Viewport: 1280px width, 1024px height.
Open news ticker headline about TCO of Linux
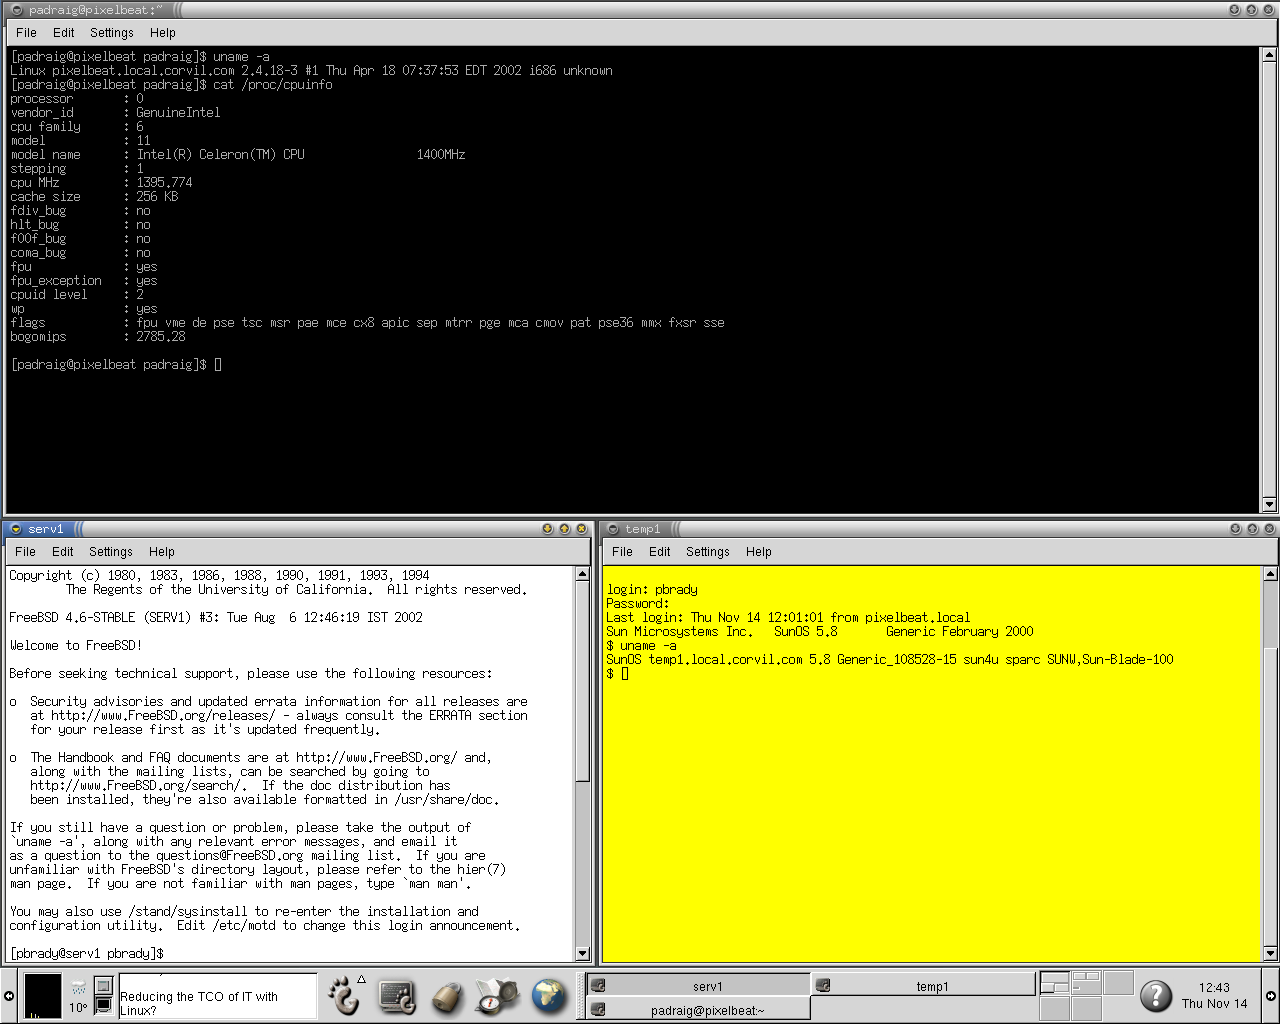pyautogui.click(x=199, y=1003)
